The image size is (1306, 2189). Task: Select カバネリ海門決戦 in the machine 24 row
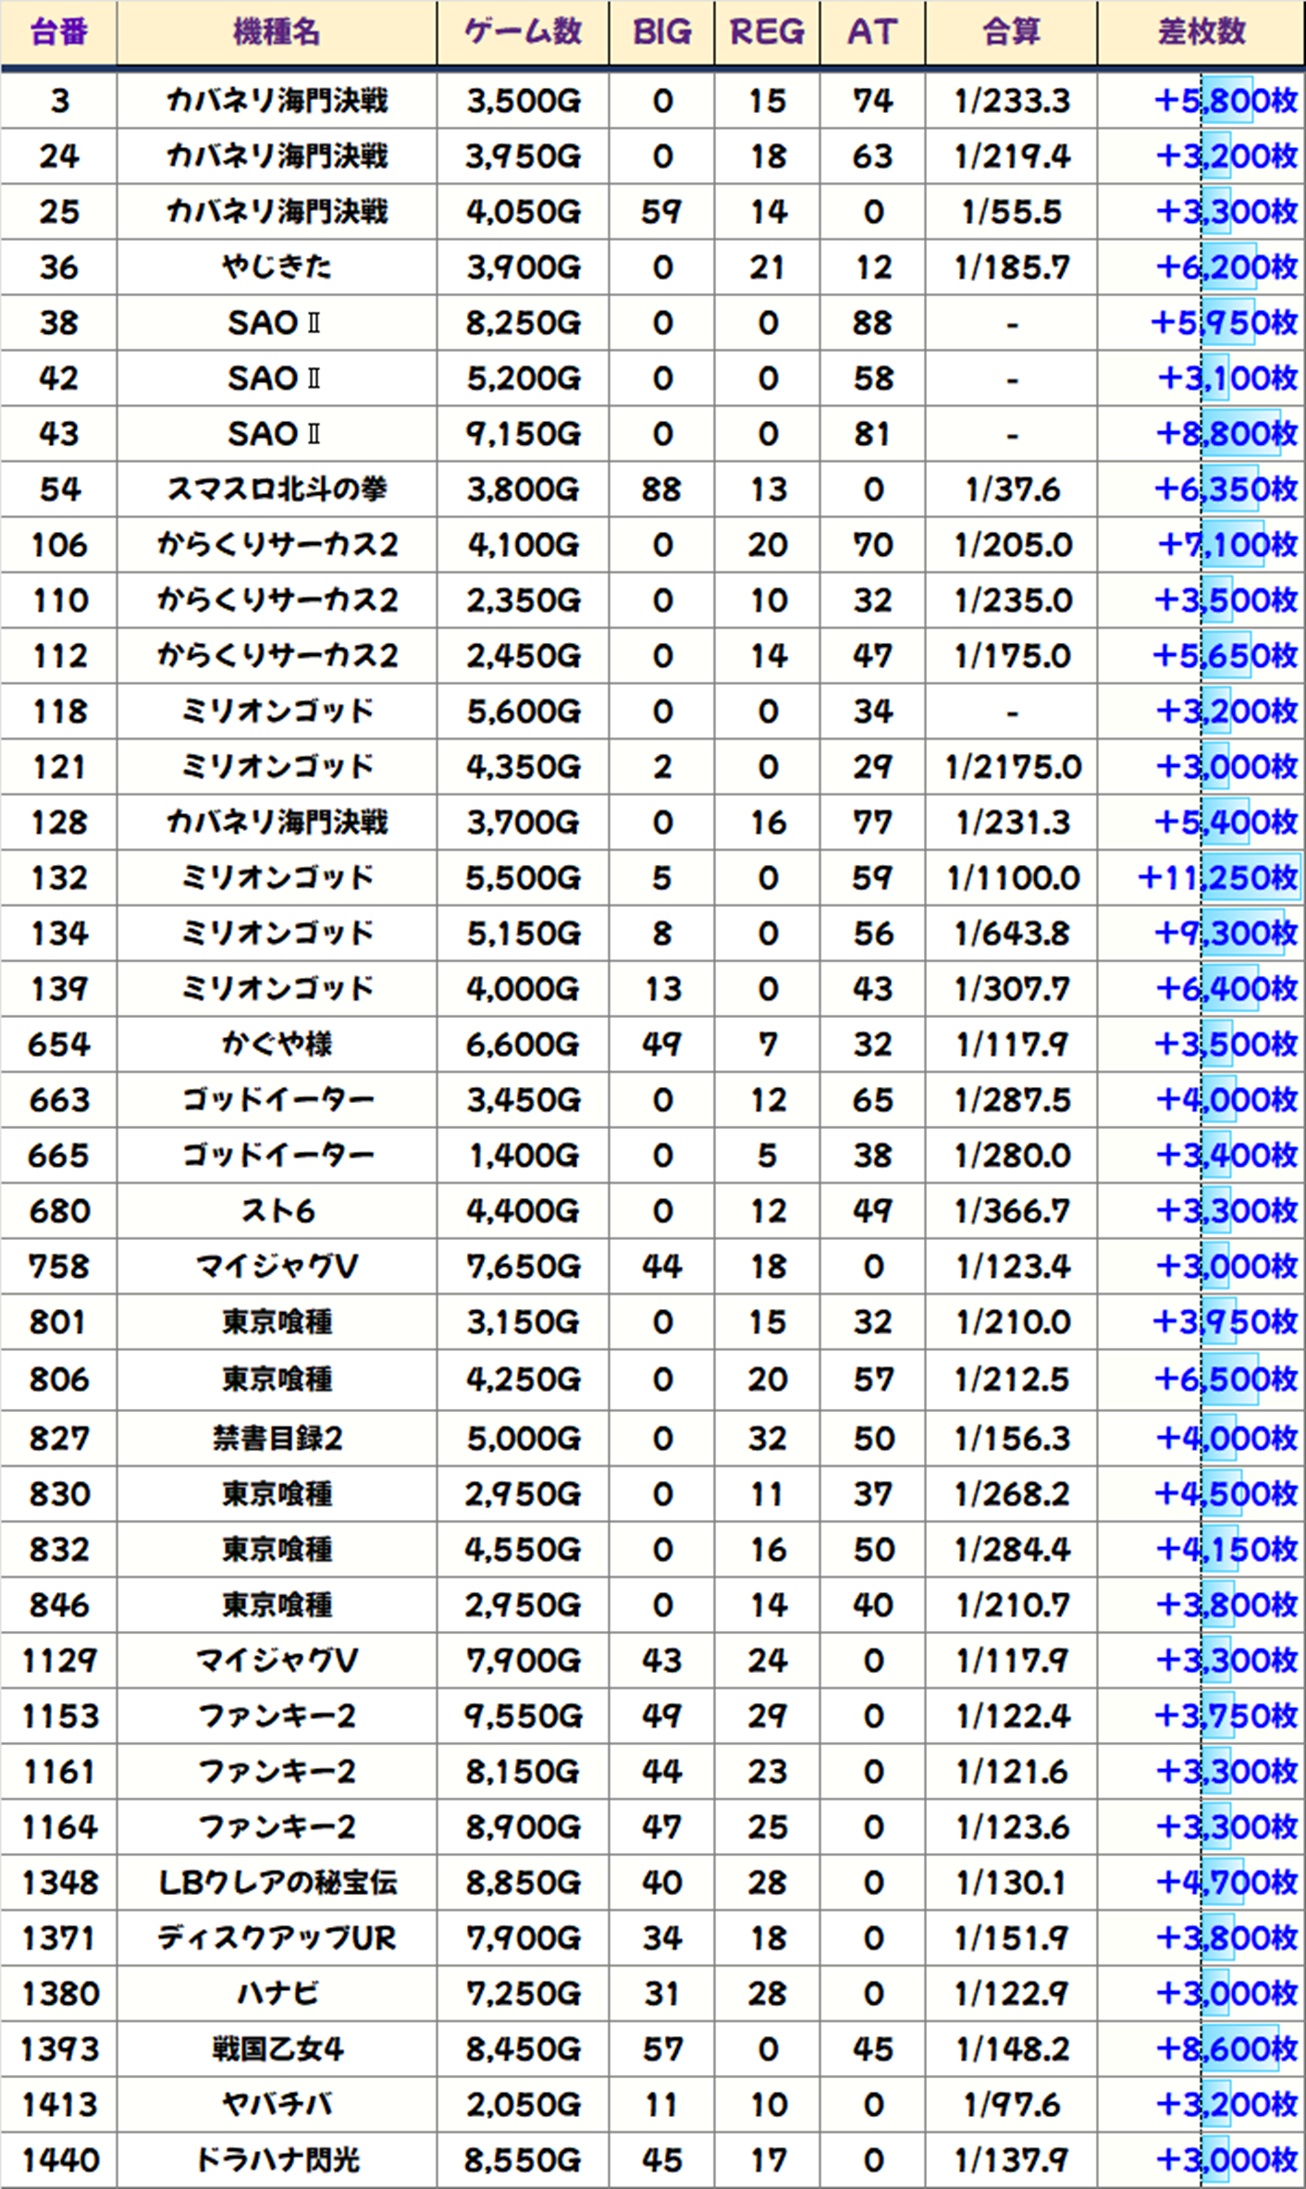(276, 156)
